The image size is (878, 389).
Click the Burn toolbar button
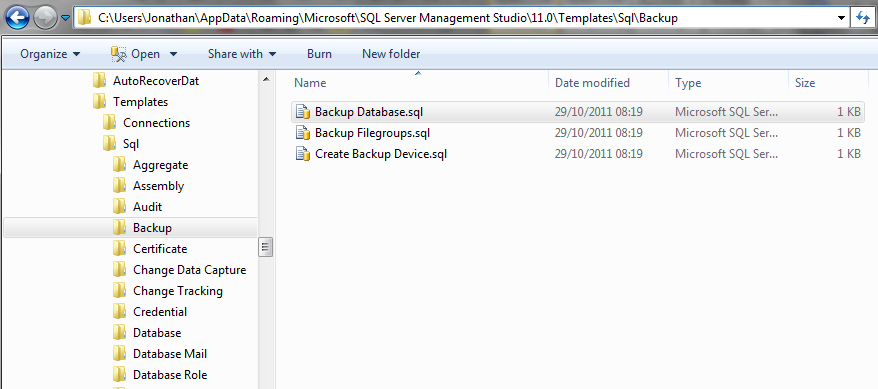point(319,54)
